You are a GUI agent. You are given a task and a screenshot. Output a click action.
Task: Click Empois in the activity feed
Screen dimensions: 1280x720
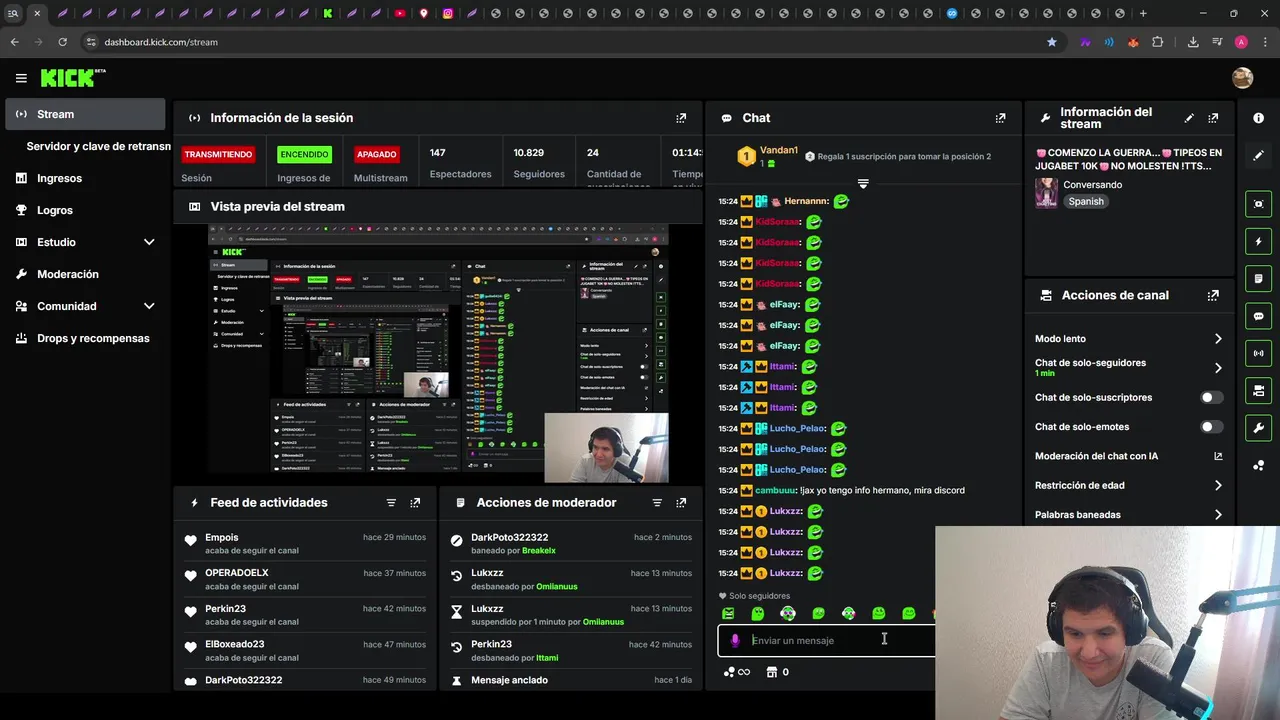tap(222, 537)
